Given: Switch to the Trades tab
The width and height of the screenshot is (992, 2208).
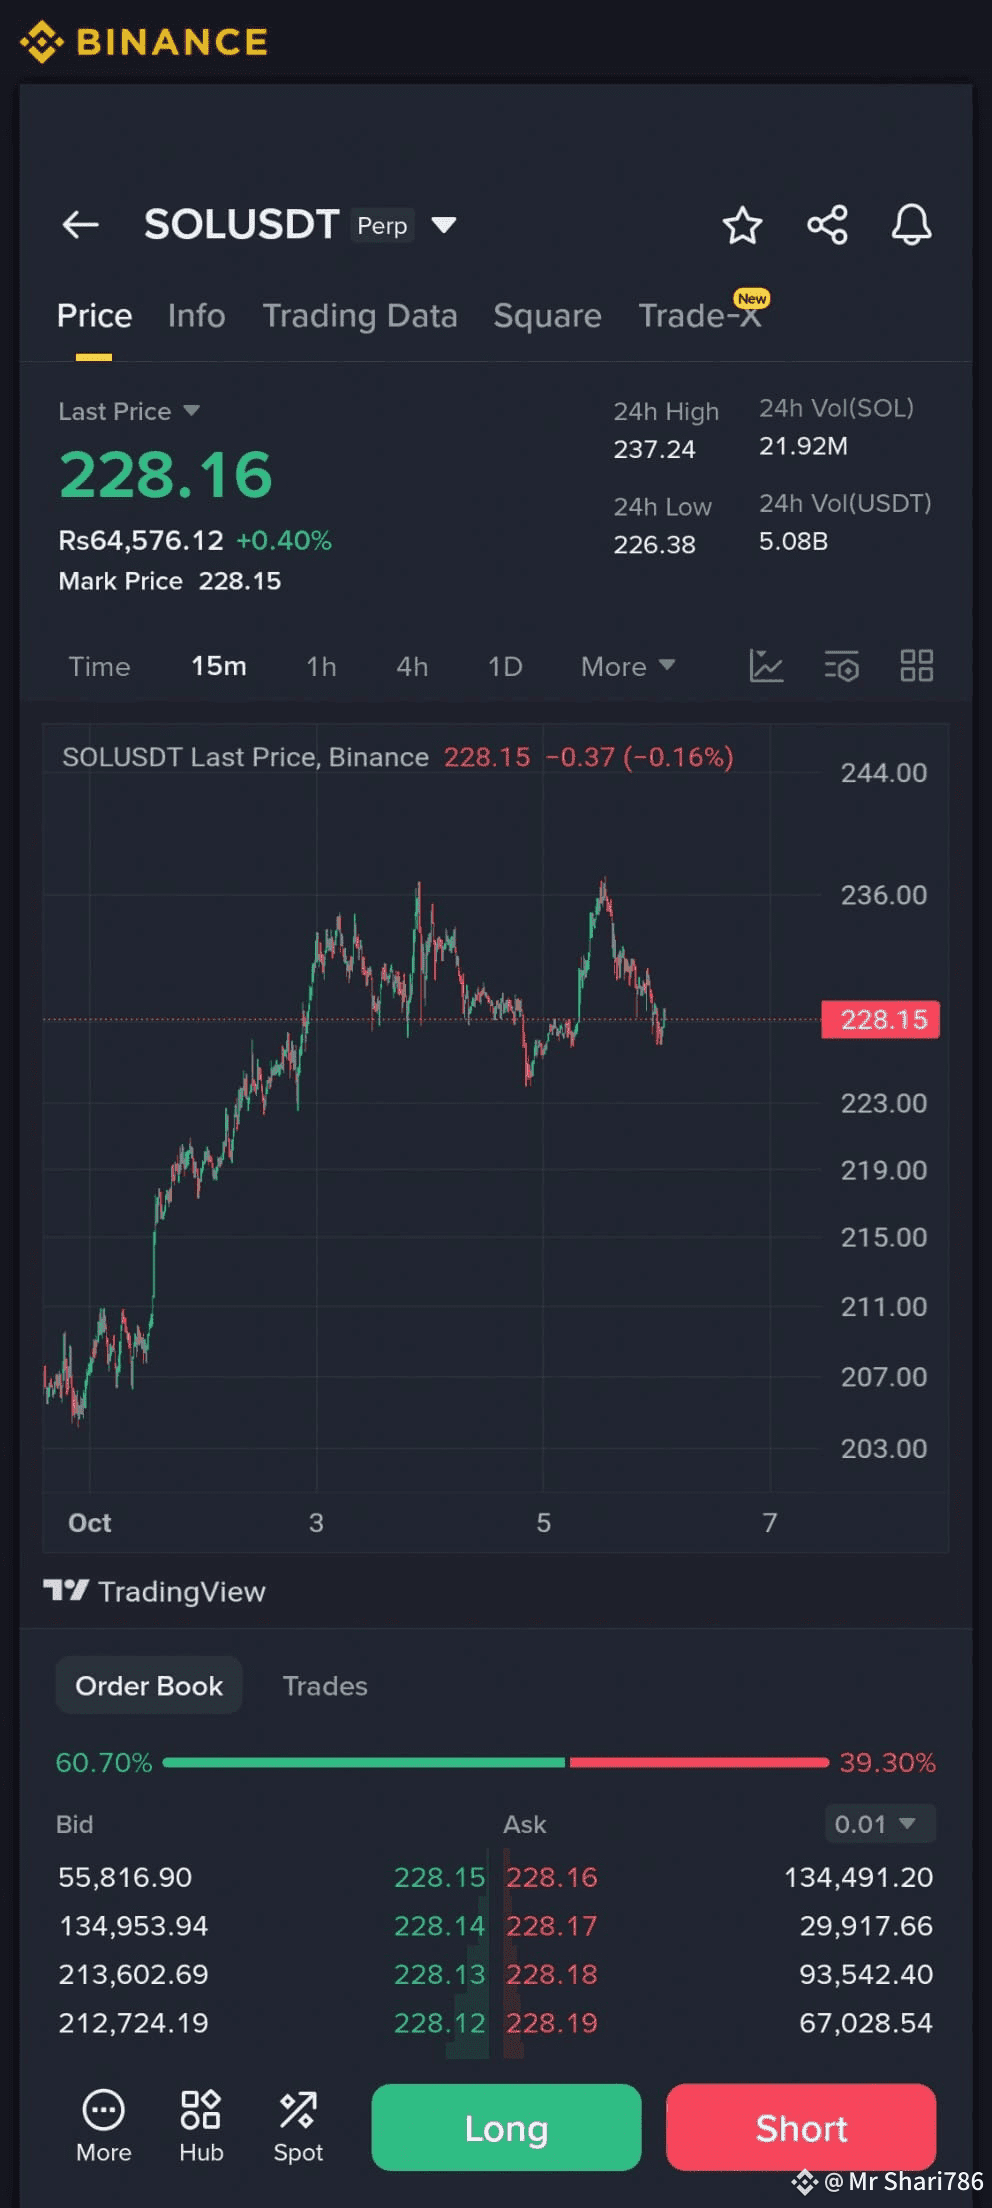Looking at the screenshot, I should pyautogui.click(x=325, y=1686).
